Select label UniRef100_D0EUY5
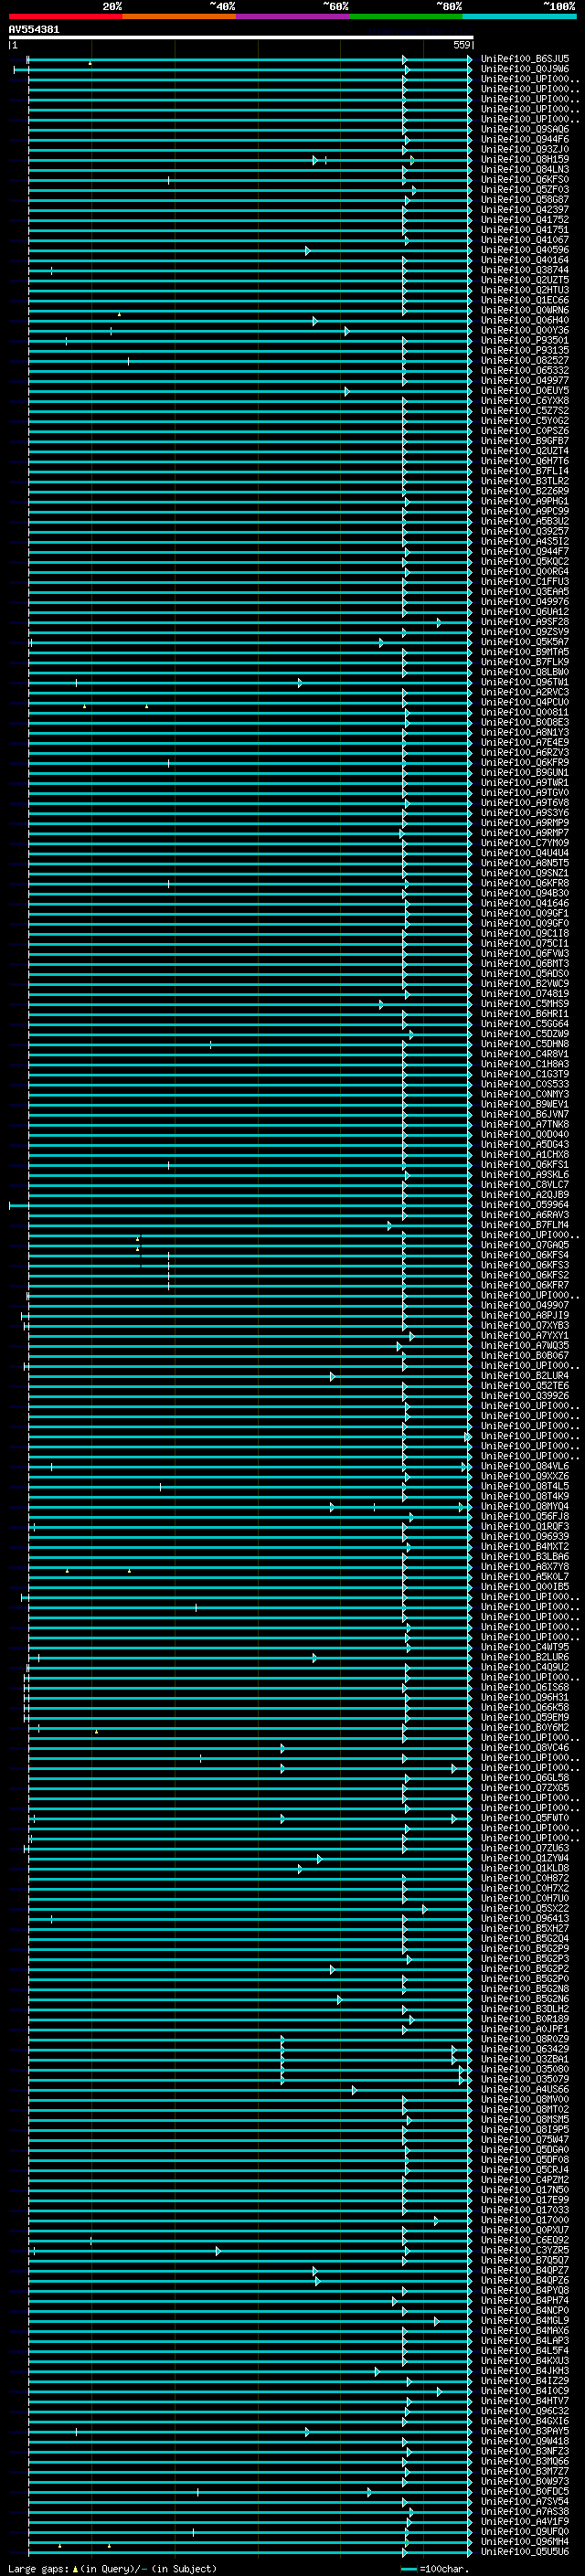 pyautogui.click(x=525, y=390)
